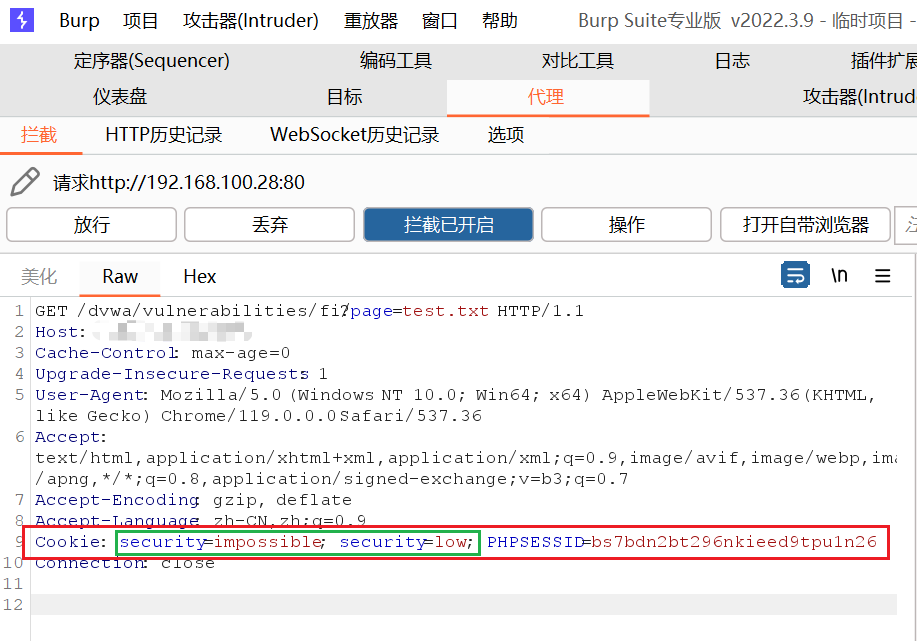Select the 拦截 sub-tab

point(39,135)
